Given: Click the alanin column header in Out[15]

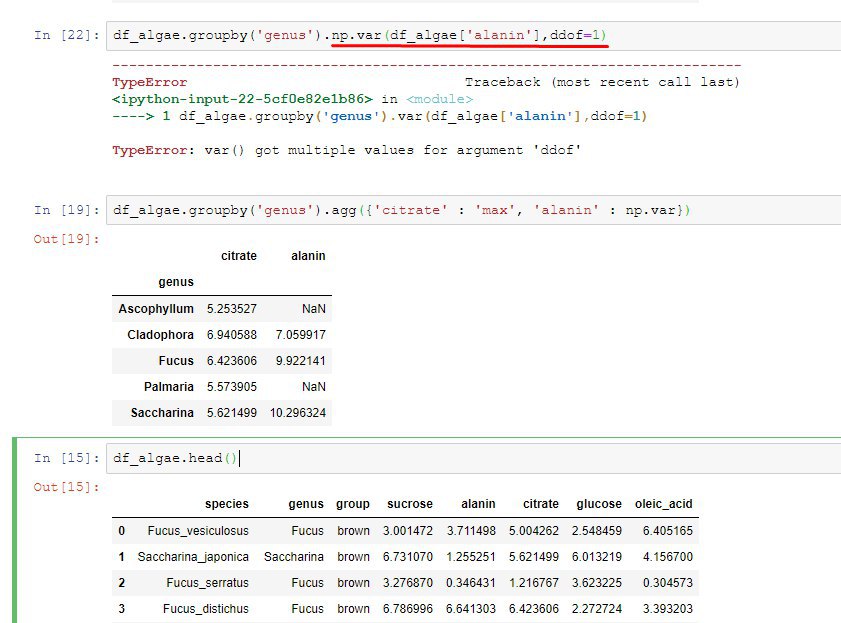Looking at the screenshot, I should tap(478, 504).
